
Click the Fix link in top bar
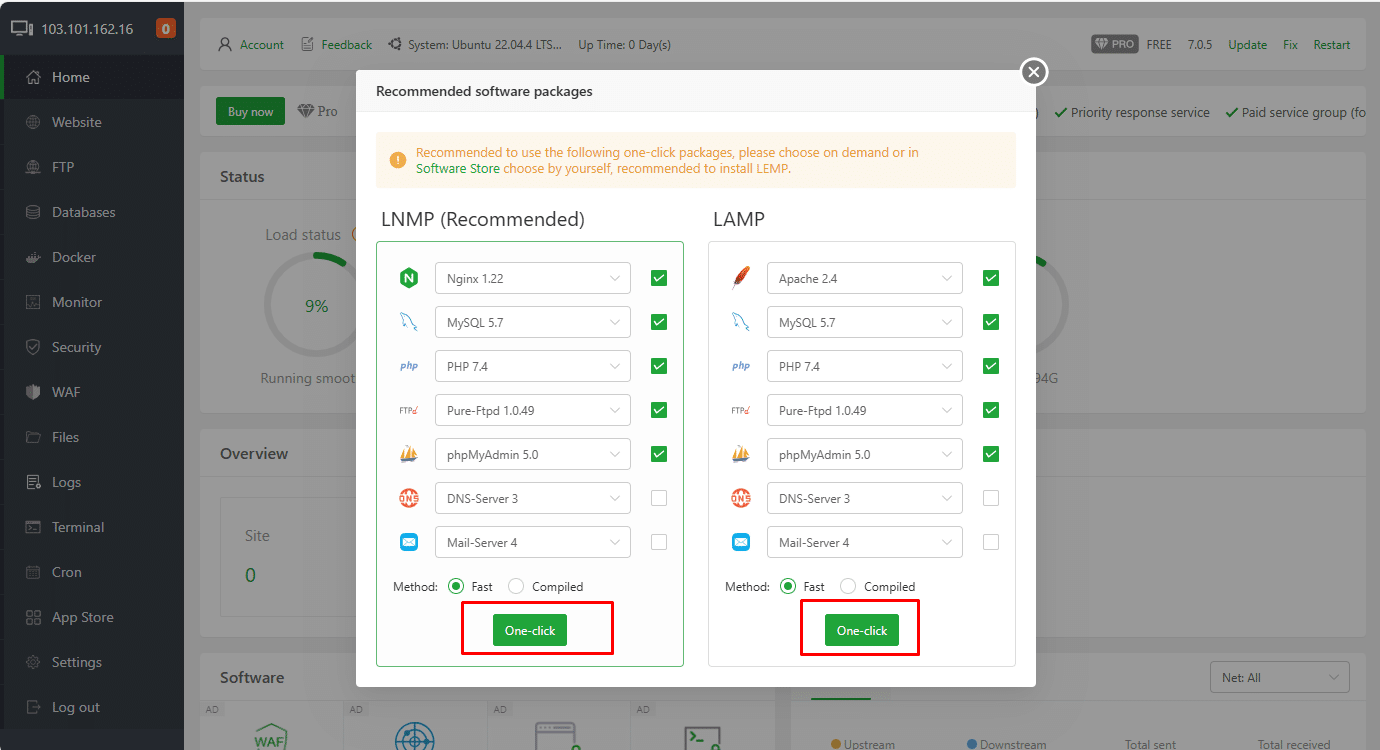1290,45
